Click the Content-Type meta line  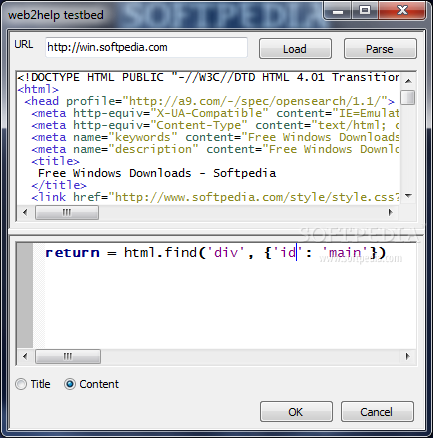tap(215, 125)
